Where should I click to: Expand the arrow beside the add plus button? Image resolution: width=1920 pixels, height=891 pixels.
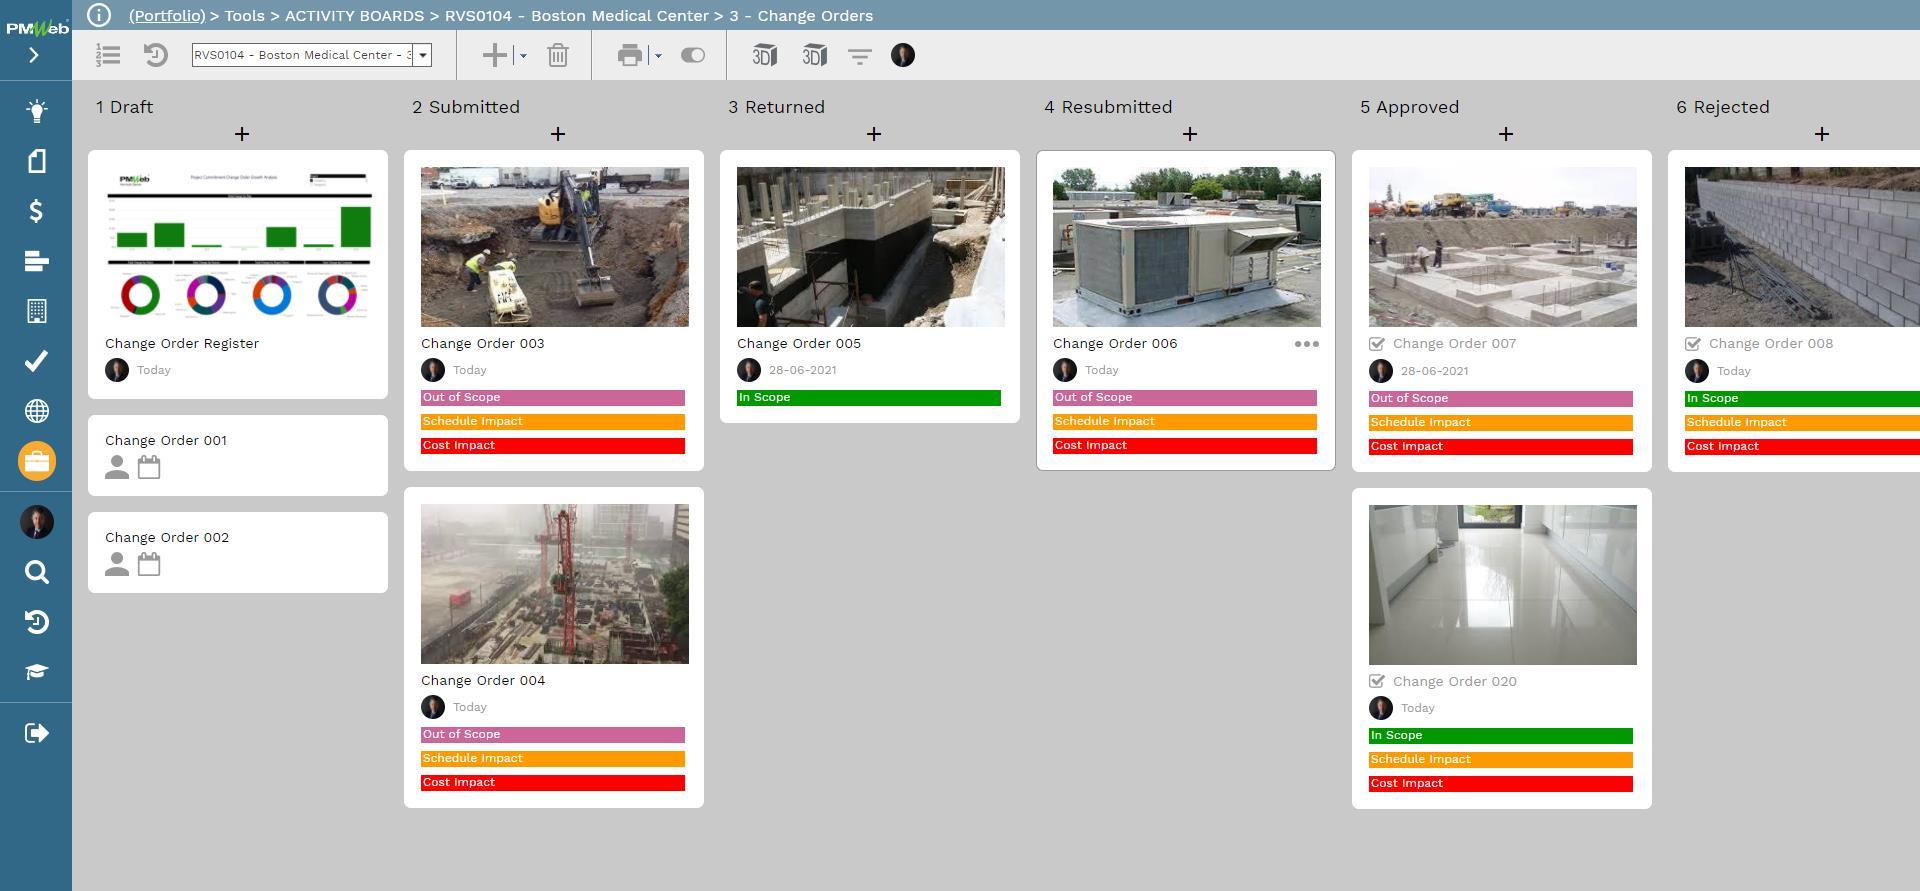523,57
